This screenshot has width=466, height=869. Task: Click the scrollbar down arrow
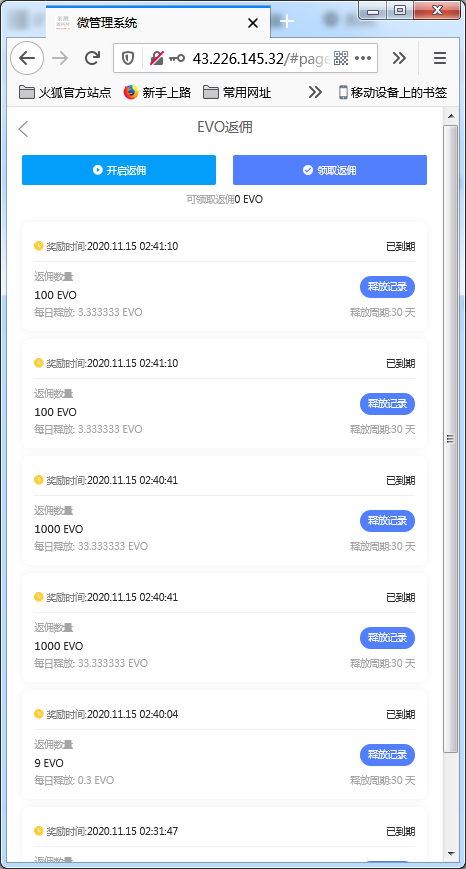(x=450, y=853)
